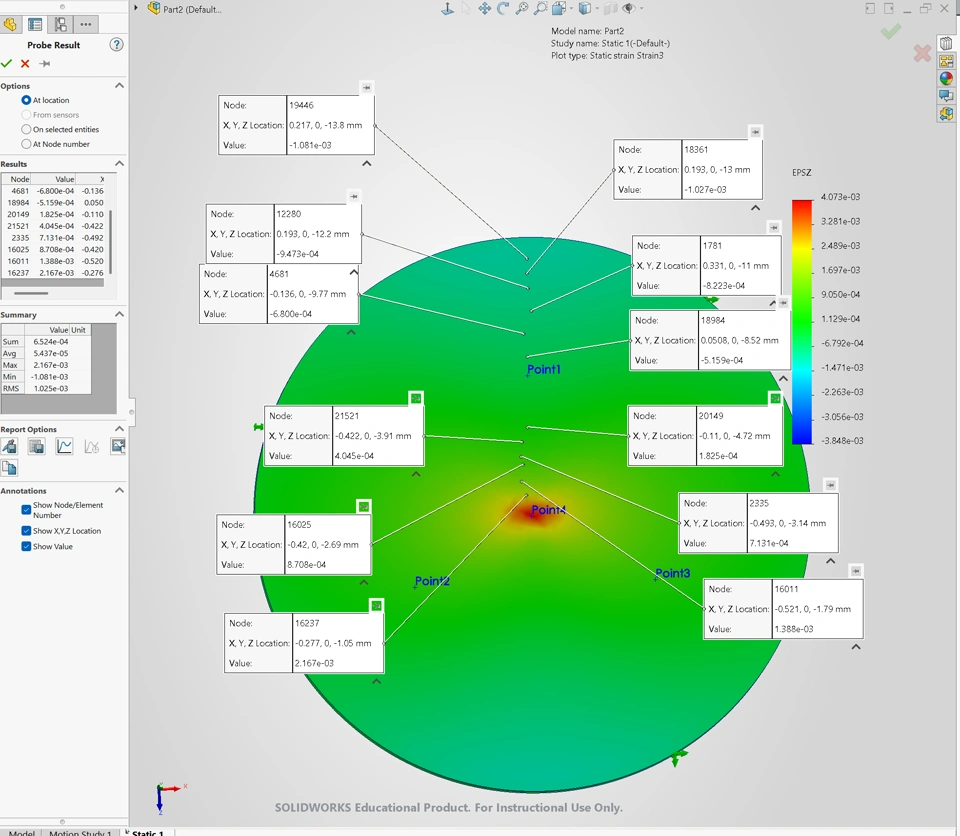Open the View Palette task pane tab
Screen dimensions: 960x836
(947, 61)
